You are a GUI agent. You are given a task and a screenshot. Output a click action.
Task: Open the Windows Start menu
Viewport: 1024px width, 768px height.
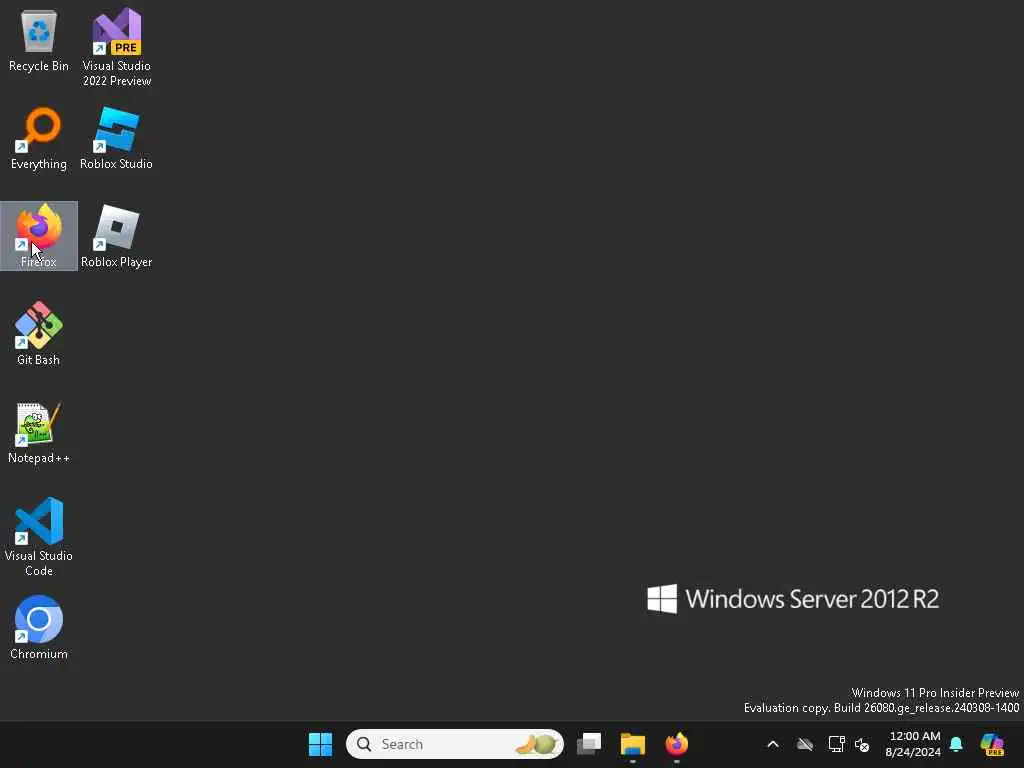[320, 744]
